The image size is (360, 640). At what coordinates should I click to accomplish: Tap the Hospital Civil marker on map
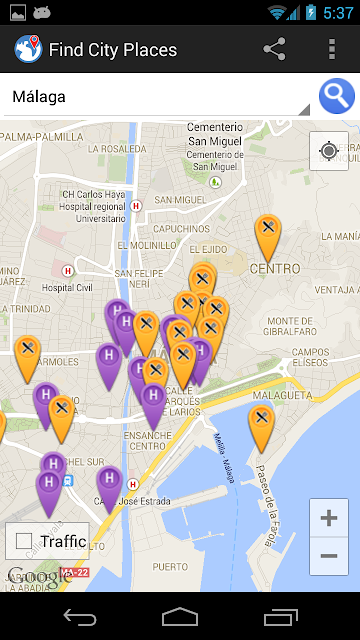[68, 270]
